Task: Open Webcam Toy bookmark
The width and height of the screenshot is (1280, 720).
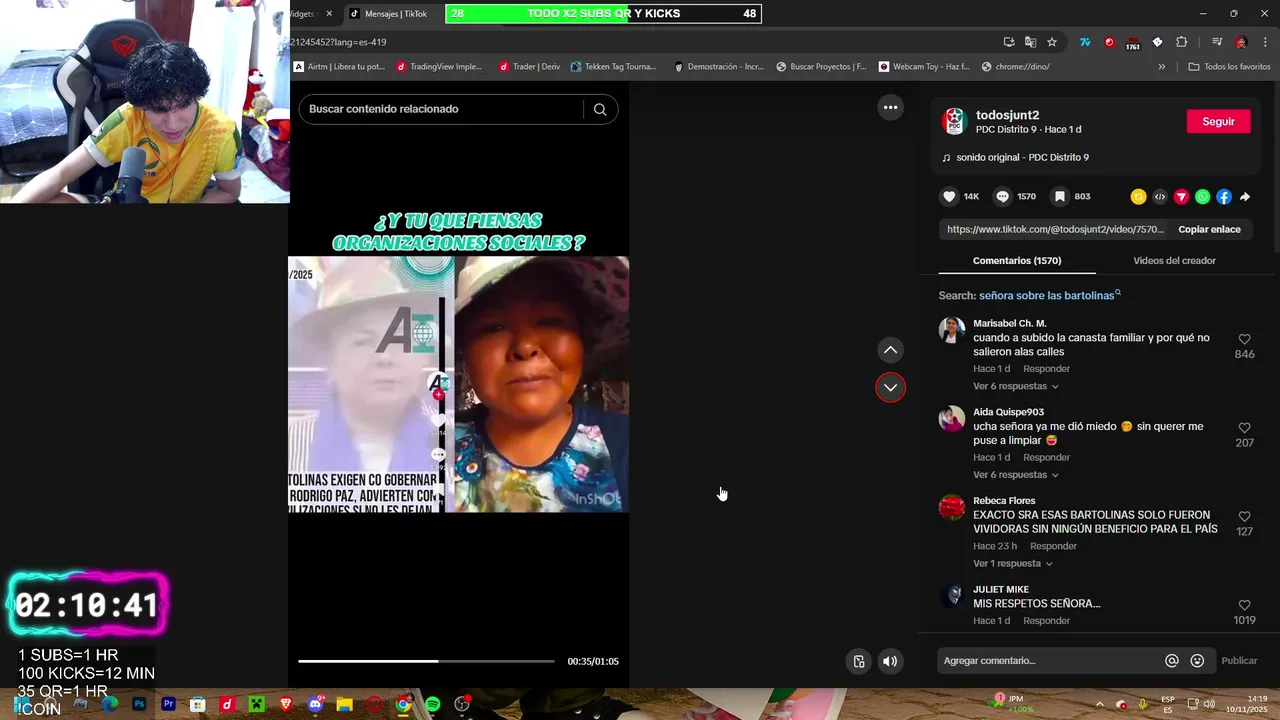Action: click(924, 67)
